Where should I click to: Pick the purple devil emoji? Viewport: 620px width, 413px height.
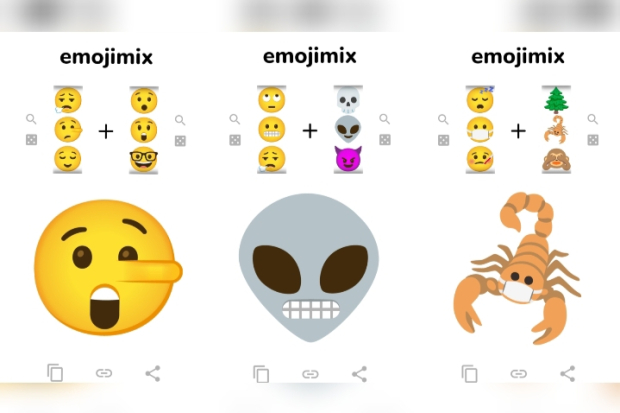point(348,158)
